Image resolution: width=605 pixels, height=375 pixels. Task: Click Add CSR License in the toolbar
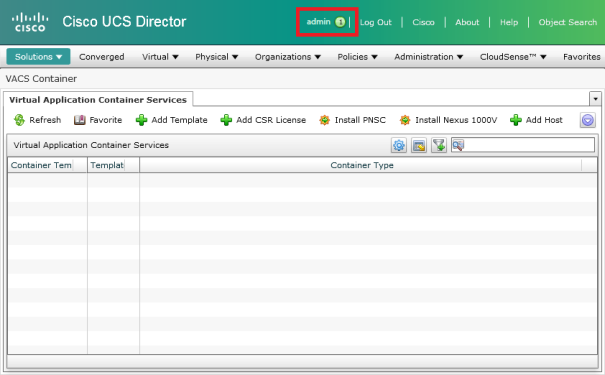pos(263,120)
